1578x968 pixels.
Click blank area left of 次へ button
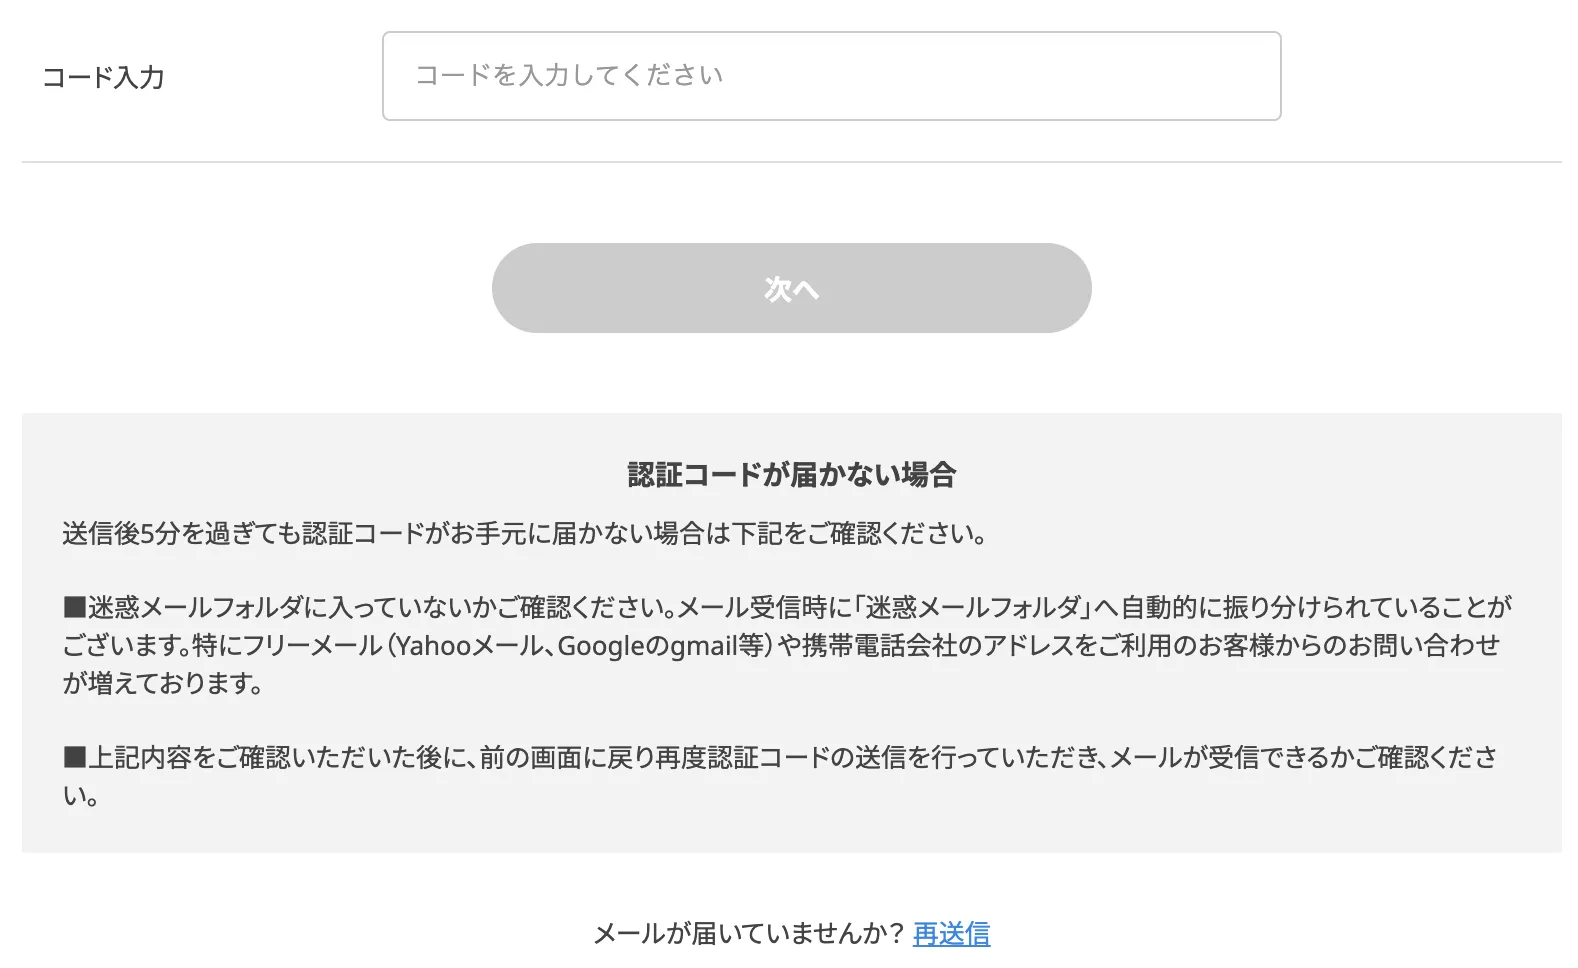pyautogui.click(x=250, y=287)
